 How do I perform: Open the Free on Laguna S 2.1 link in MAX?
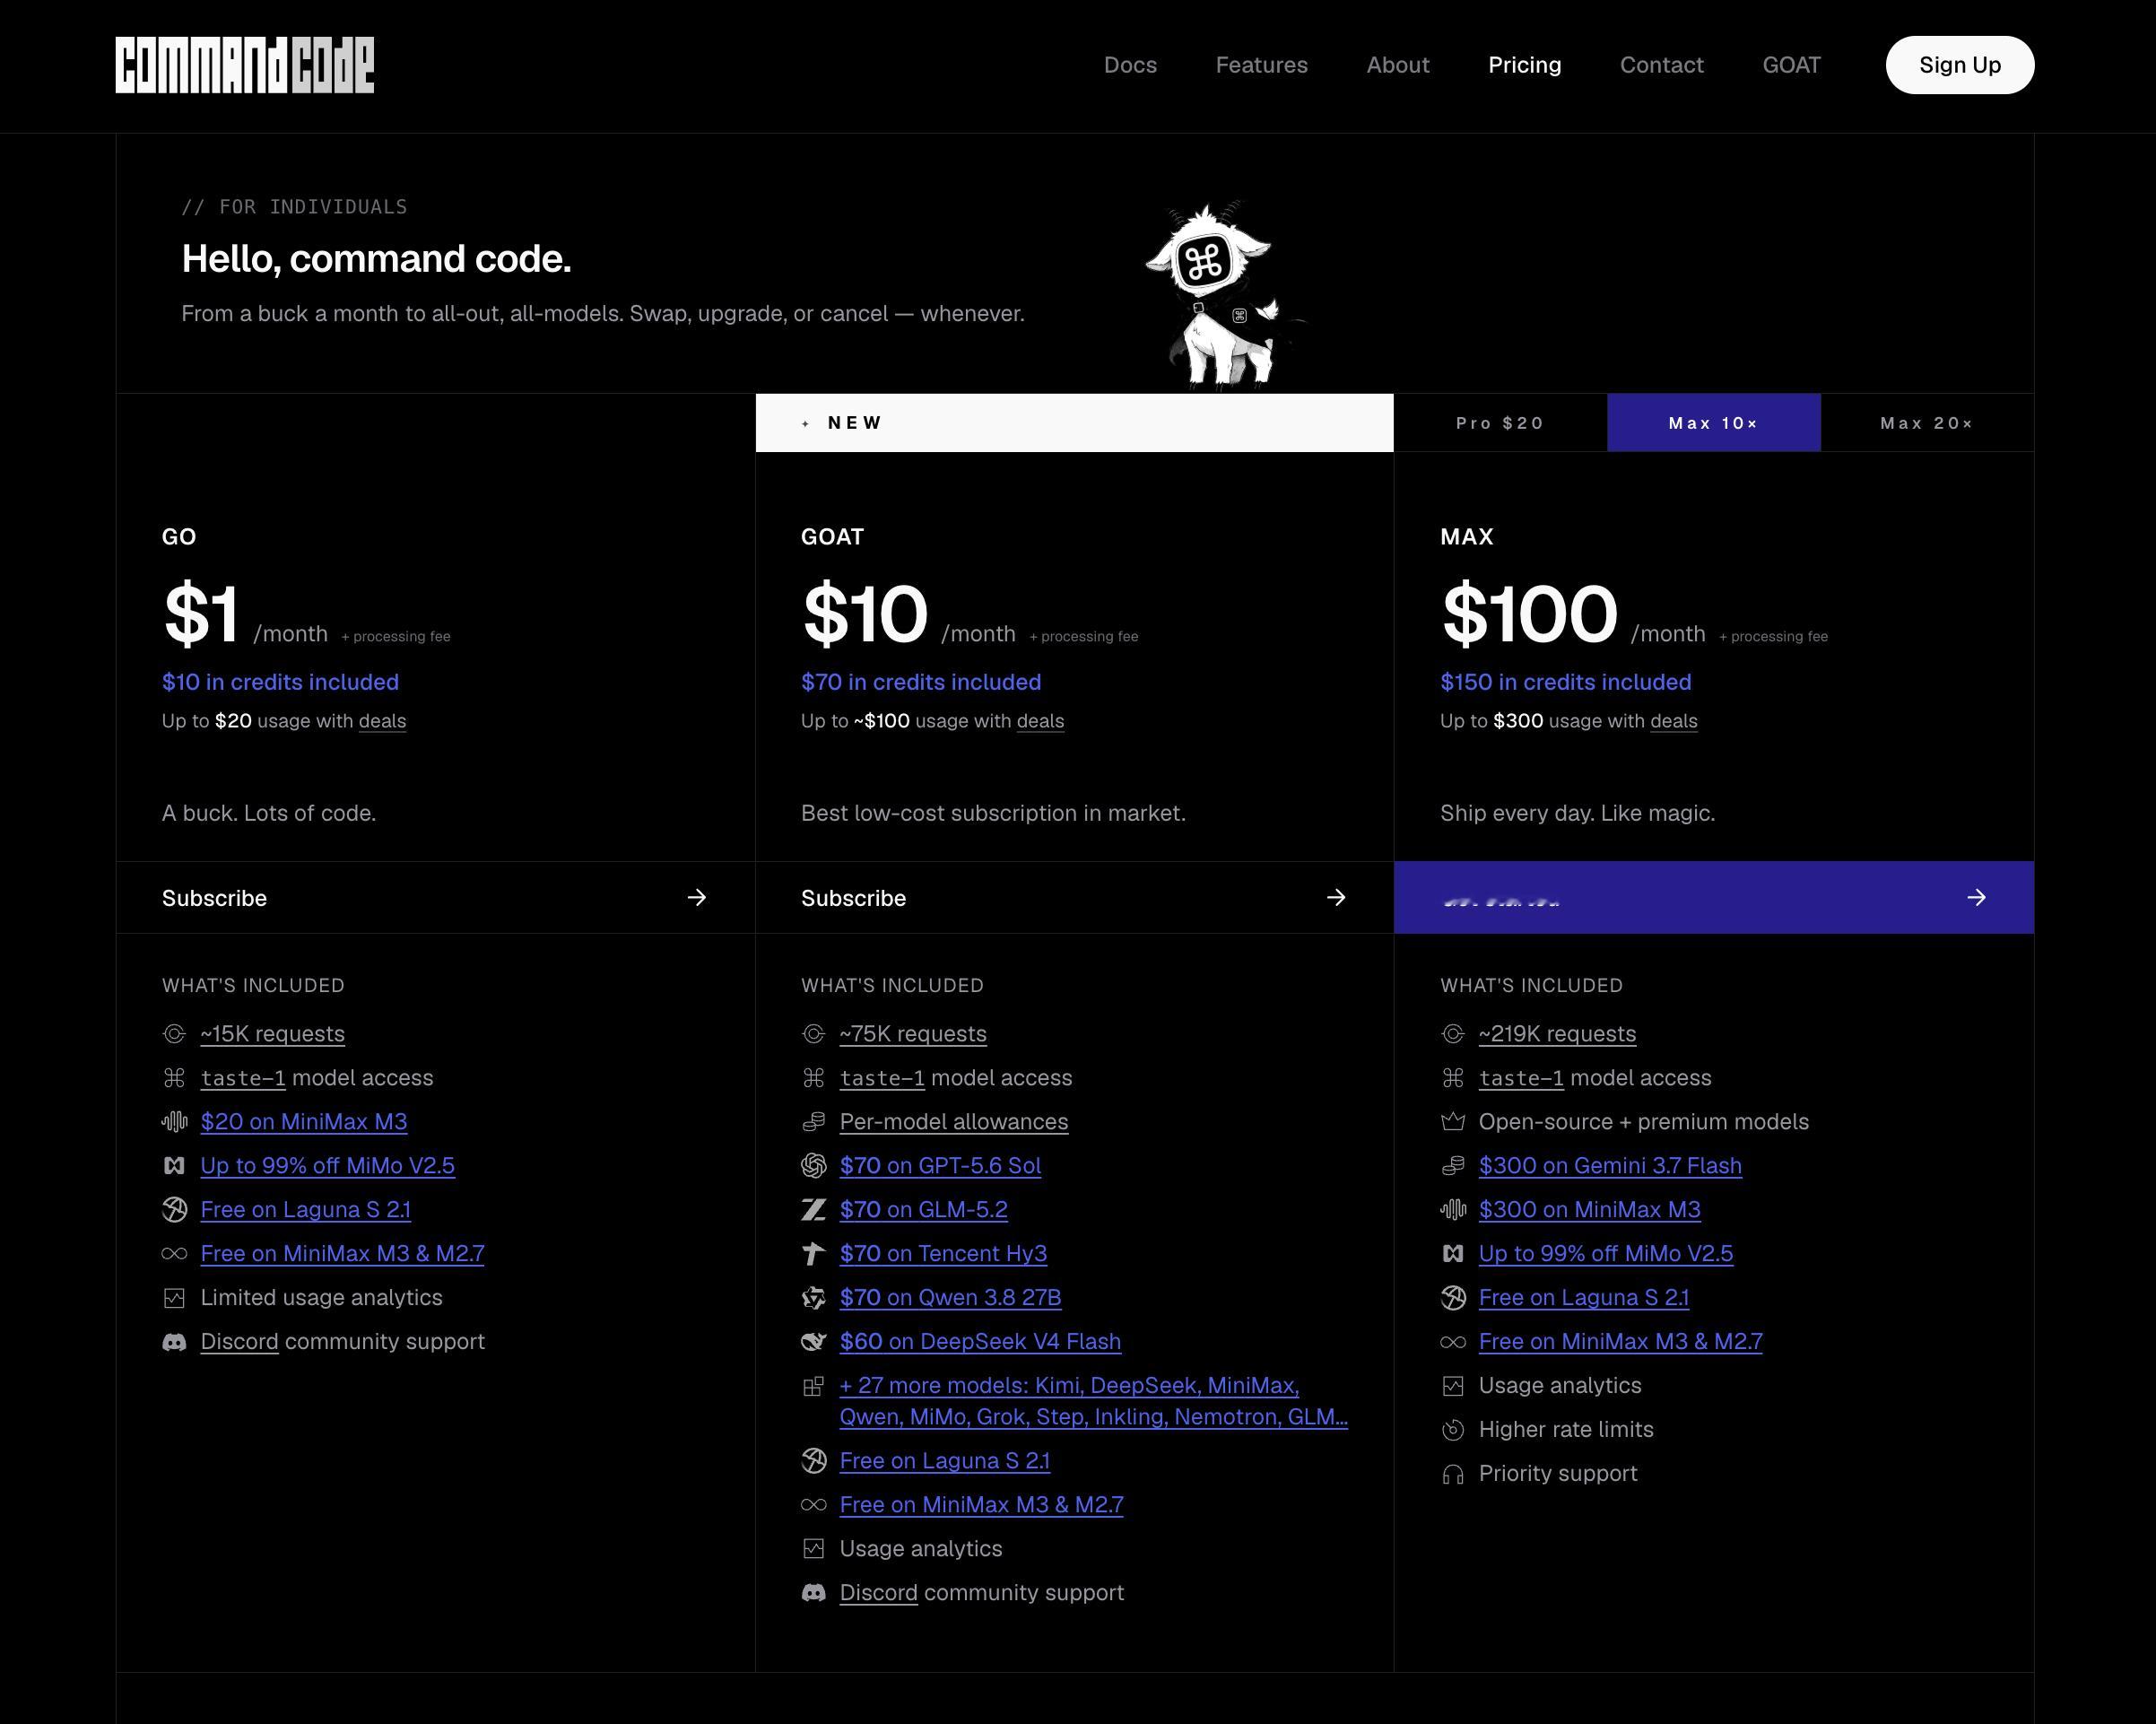[1584, 1298]
